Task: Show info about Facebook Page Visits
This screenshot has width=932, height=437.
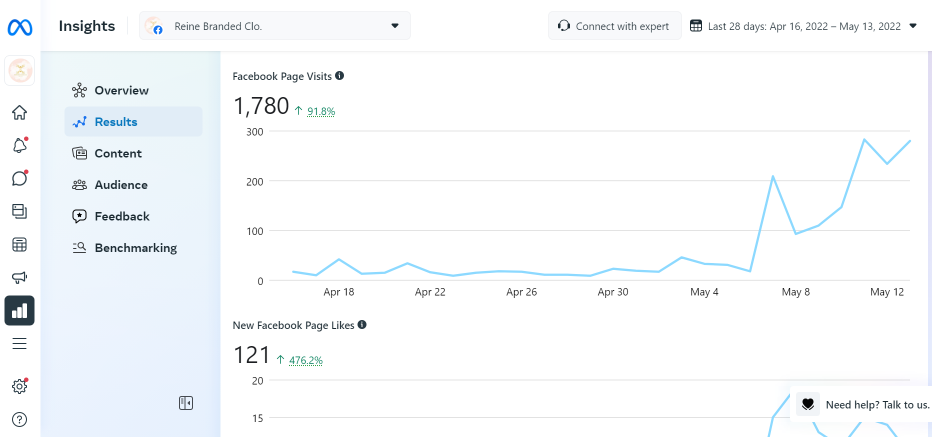Action: click(x=340, y=76)
